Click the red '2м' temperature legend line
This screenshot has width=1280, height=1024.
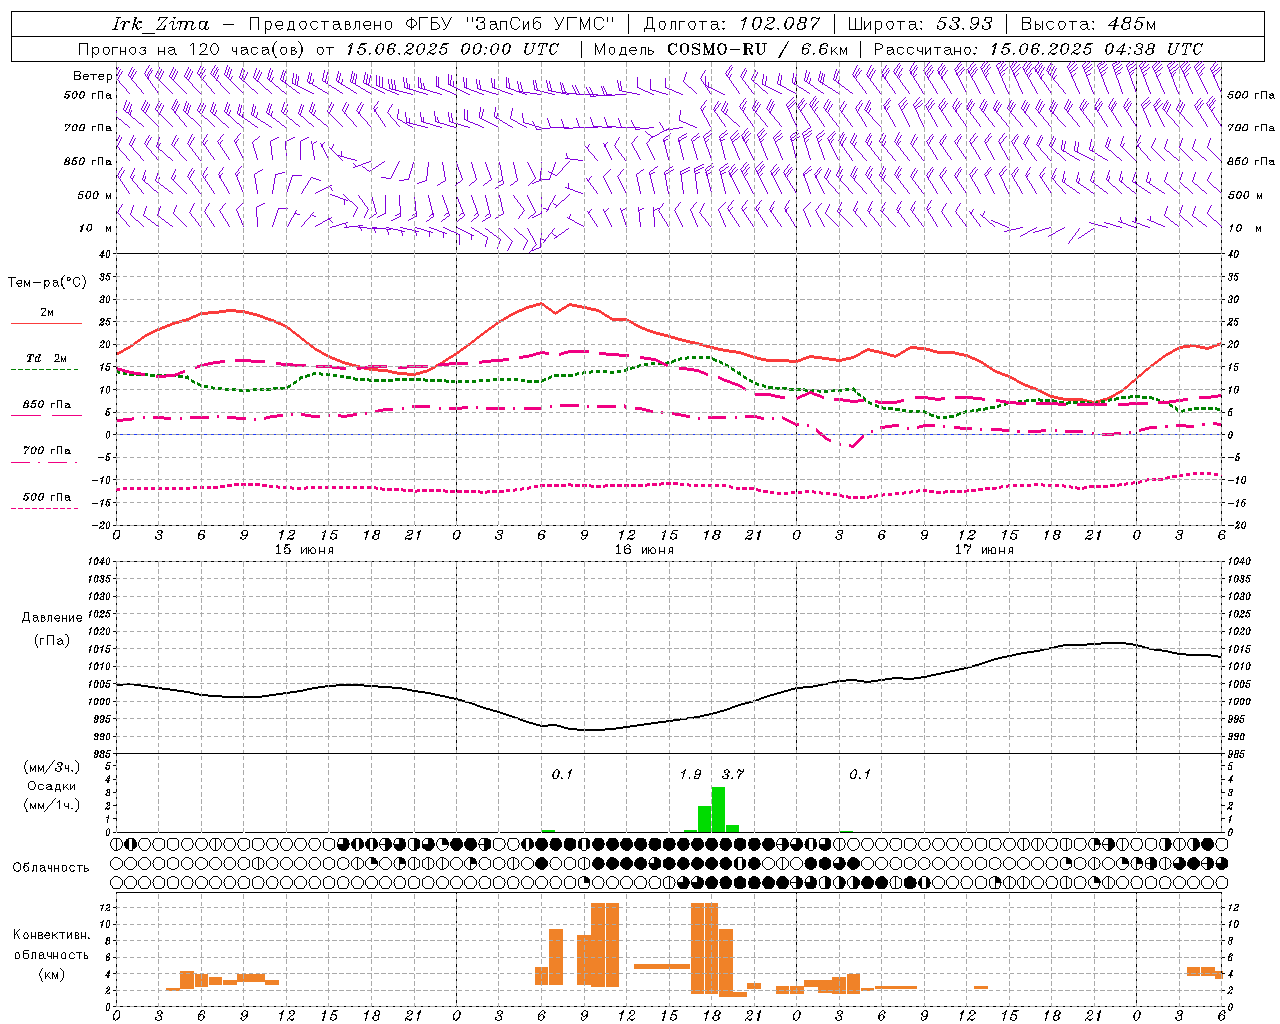coord(46,324)
